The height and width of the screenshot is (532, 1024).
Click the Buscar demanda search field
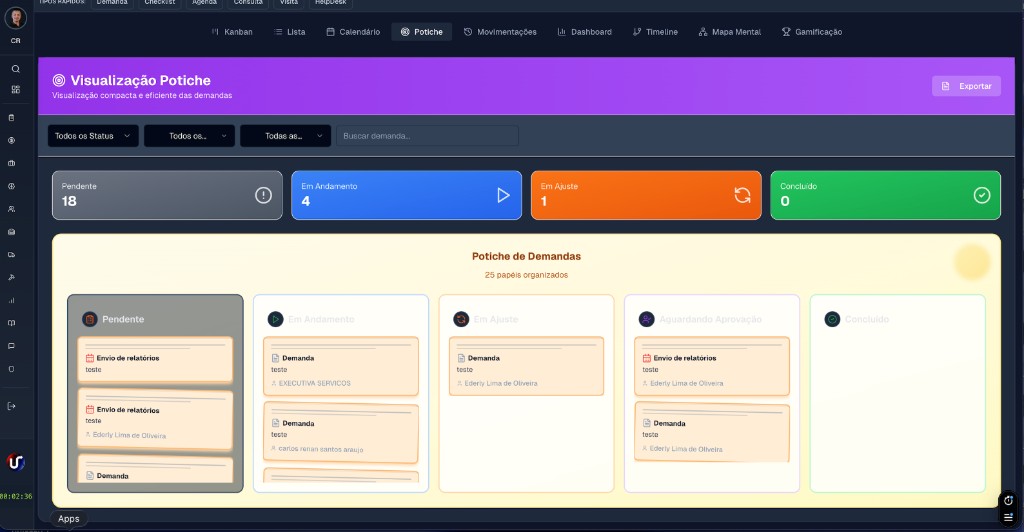(x=427, y=136)
